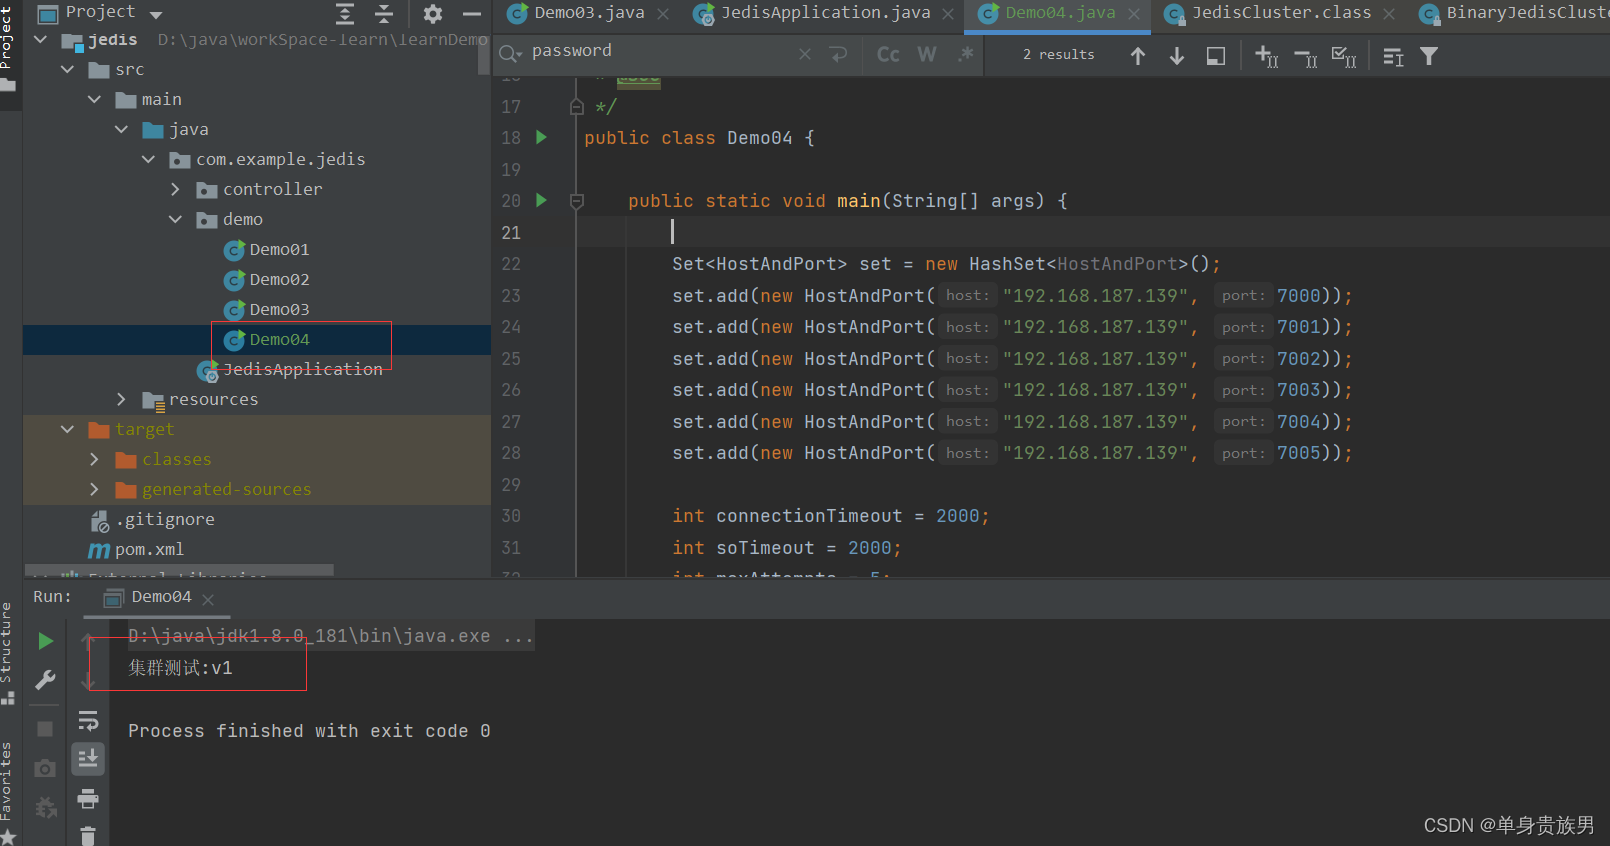Open run configuration settings with the wrench icon
This screenshot has height=846, width=1610.
click(45, 681)
